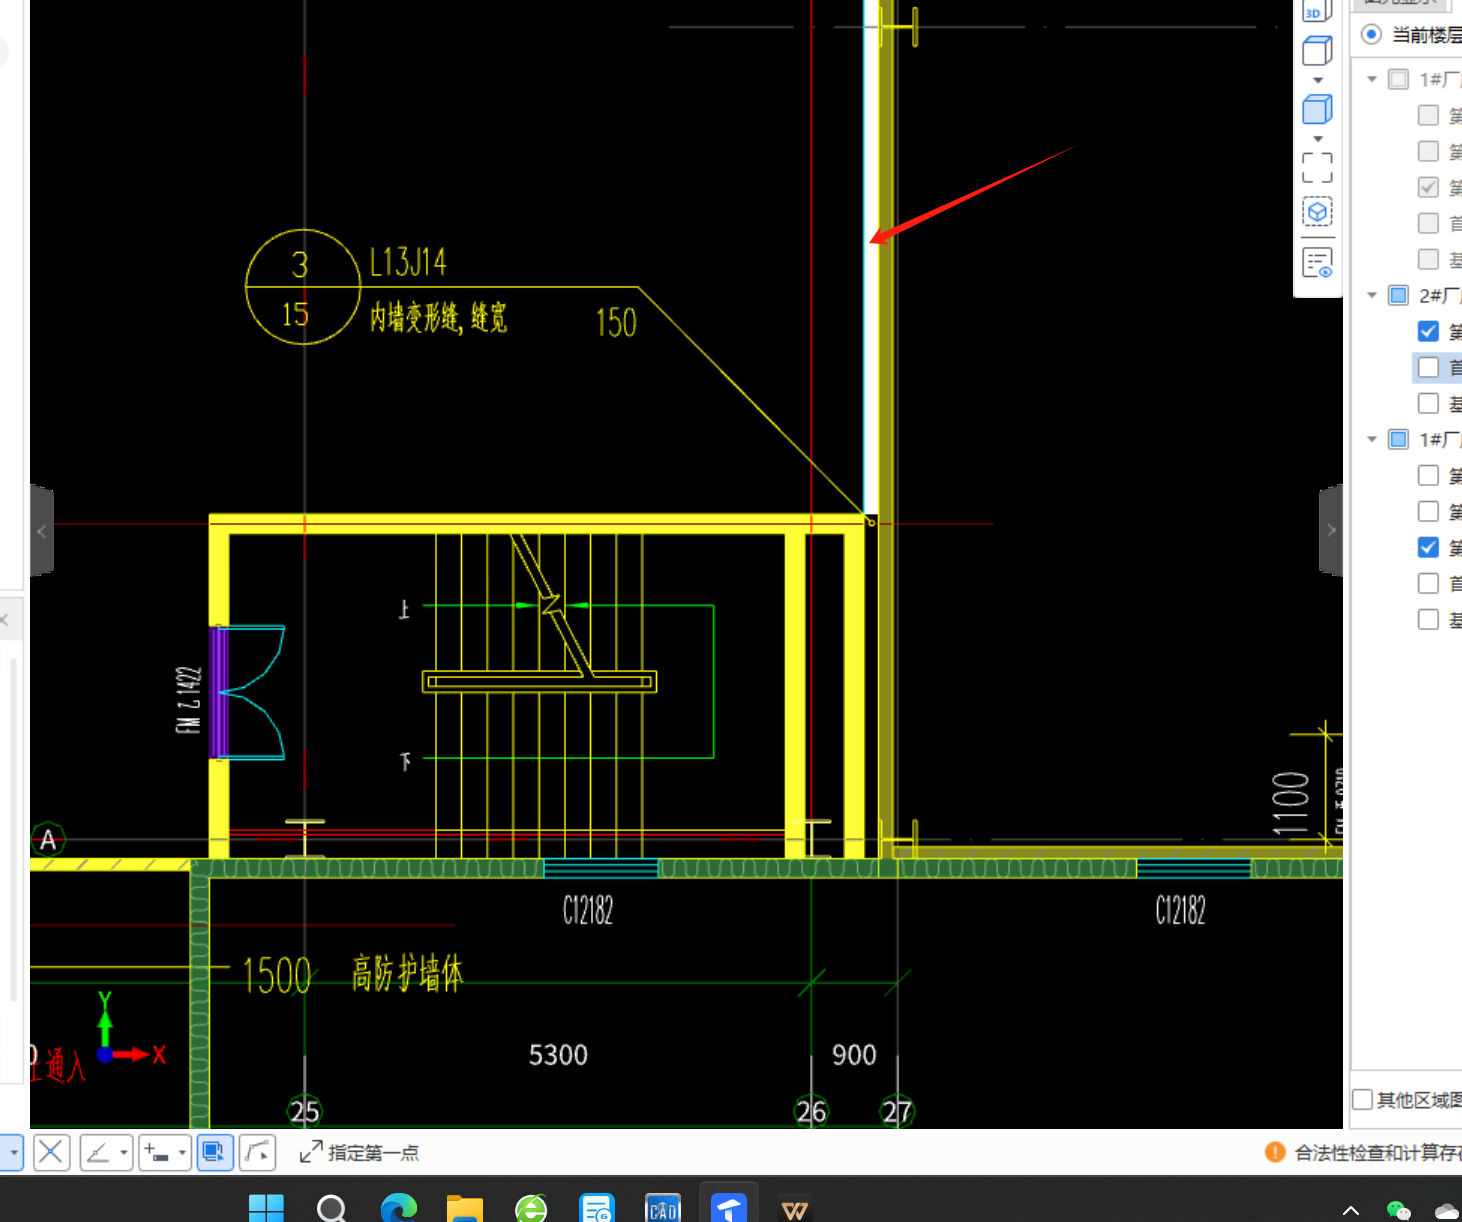Click the 5300 dimension text
Image resolution: width=1462 pixels, height=1222 pixels.
558,1055
